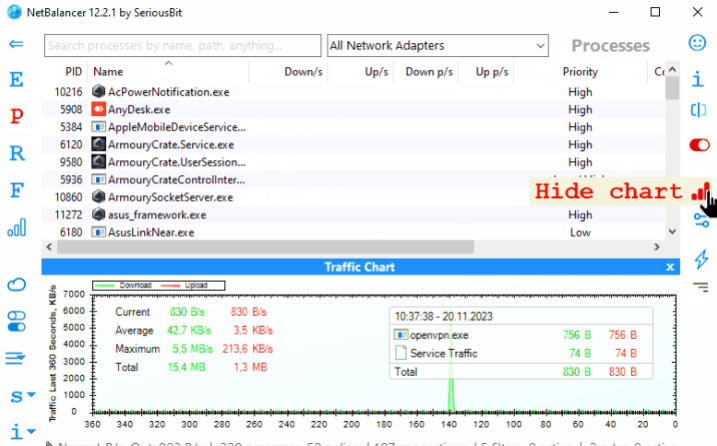Select the AnyDesk.exe process row
Image resolution: width=717 pixels, height=446 pixels.
[x=300, y=109]
